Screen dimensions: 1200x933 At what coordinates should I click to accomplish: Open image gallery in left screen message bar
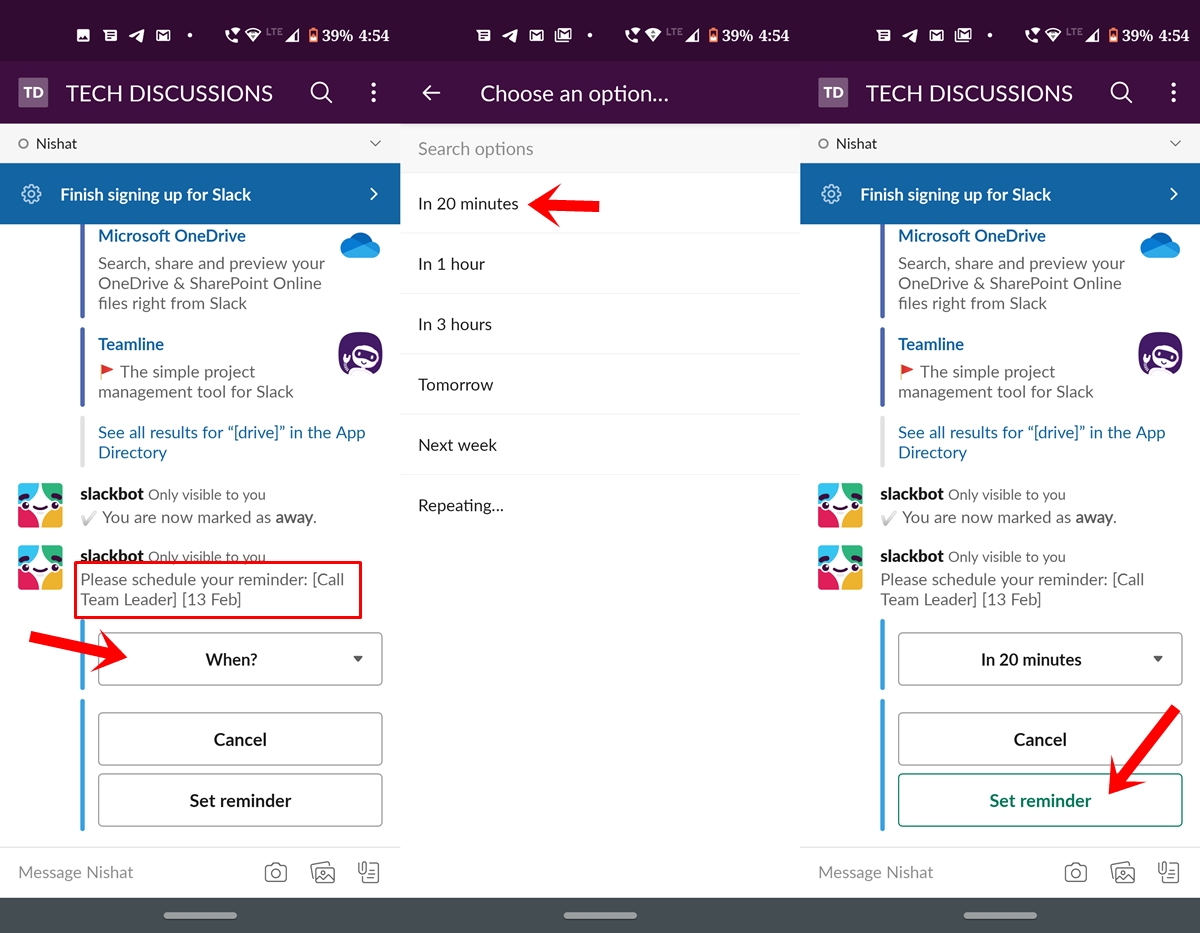click(x=323, y=872)
